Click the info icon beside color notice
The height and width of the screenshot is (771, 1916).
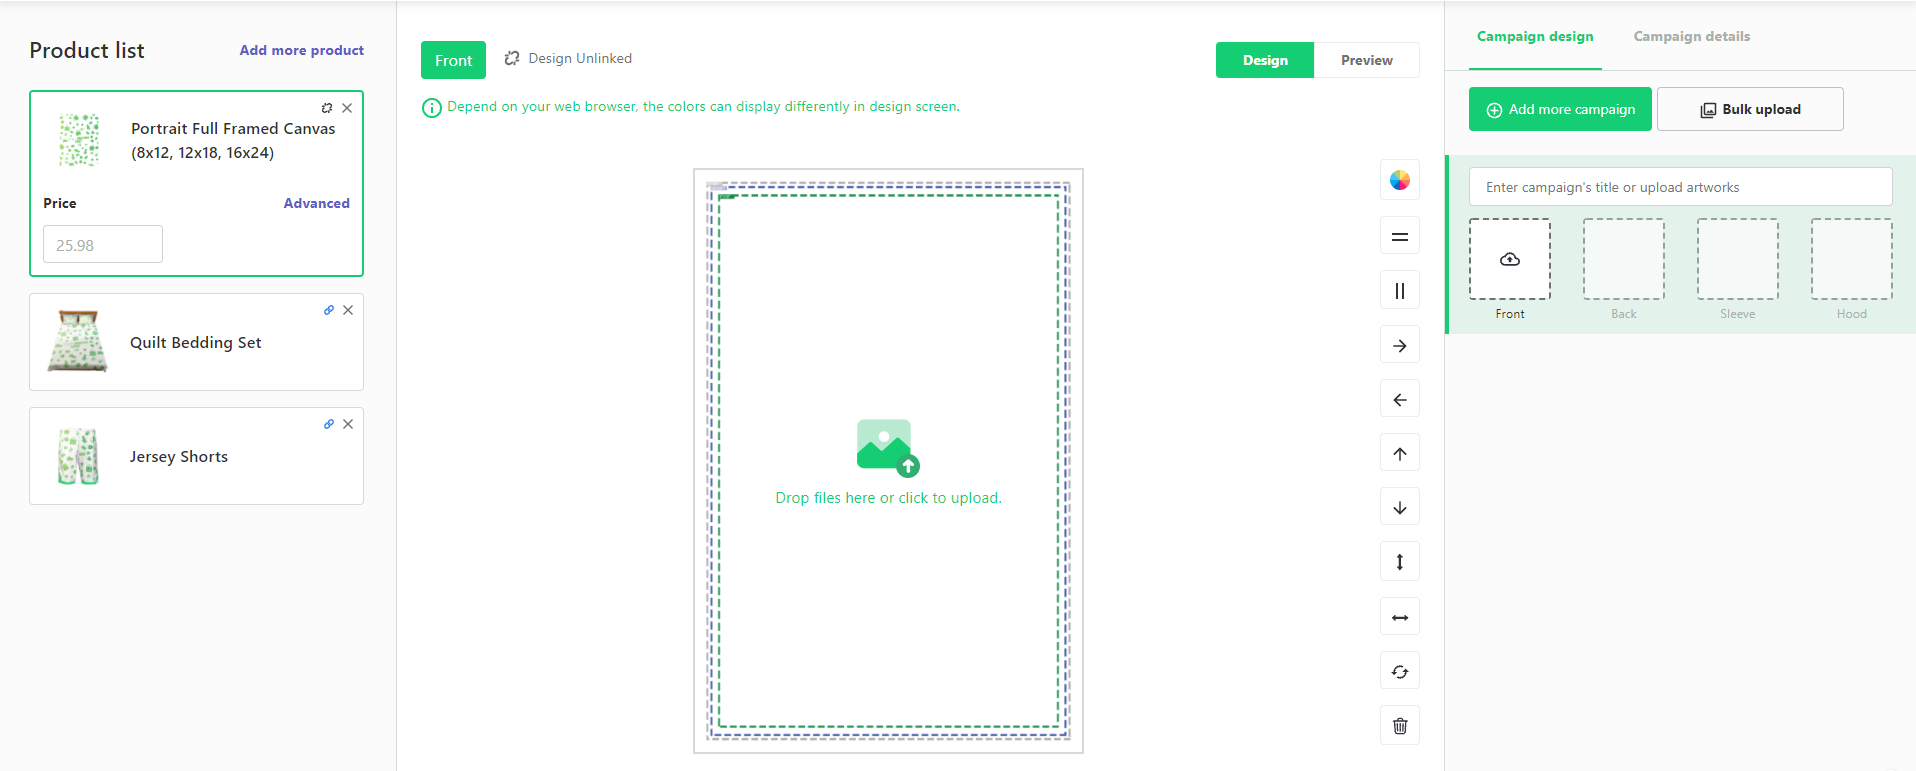pyautogui.click(x=432, y=108)
